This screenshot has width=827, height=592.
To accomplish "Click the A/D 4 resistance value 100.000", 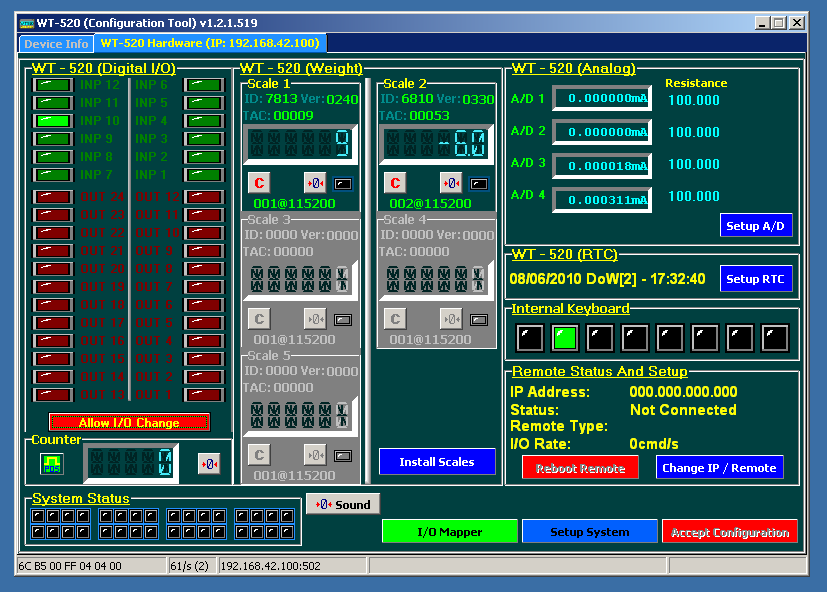I will [694, 196].
